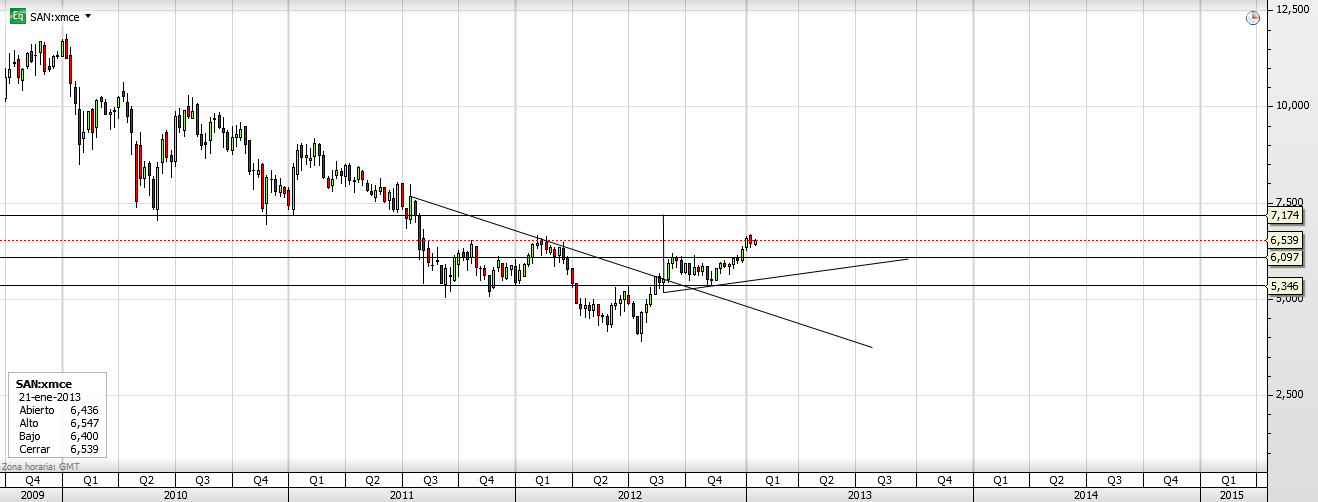
Task: Click the 2013 year label on the time axis
Action: point(859,495)
